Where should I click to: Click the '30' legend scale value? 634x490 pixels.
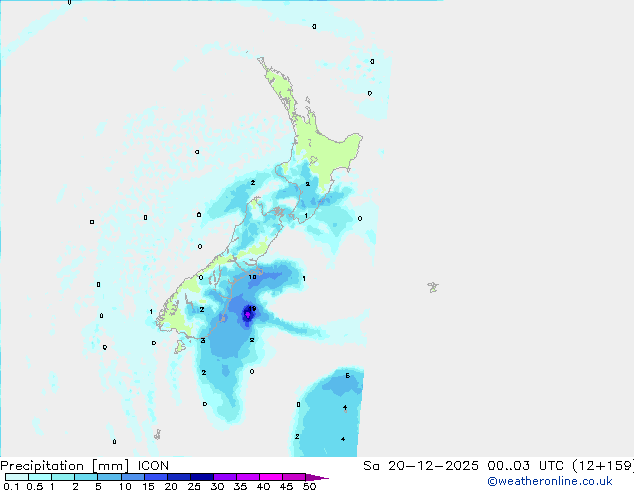coord(217,486)
